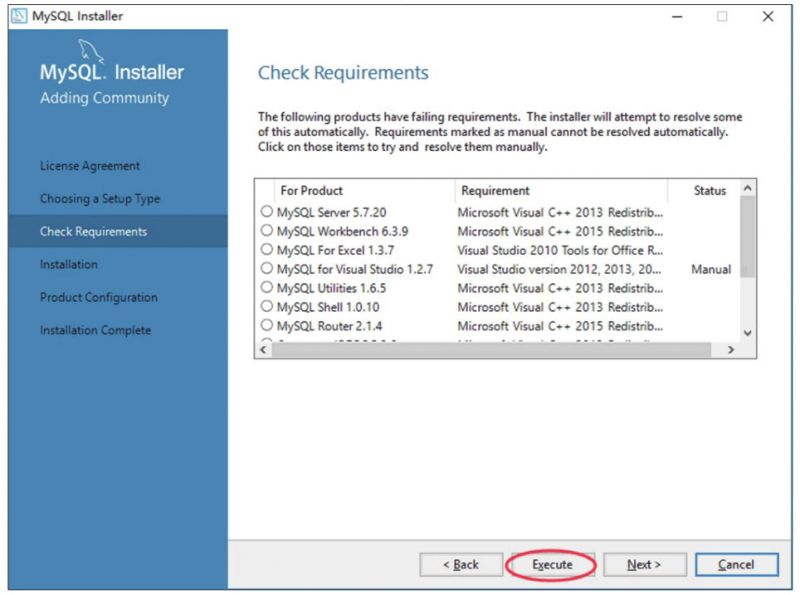Select MySQL For Excel 1.3.7
This screenshot has height=595, width=800.
[x=267, y=251]
